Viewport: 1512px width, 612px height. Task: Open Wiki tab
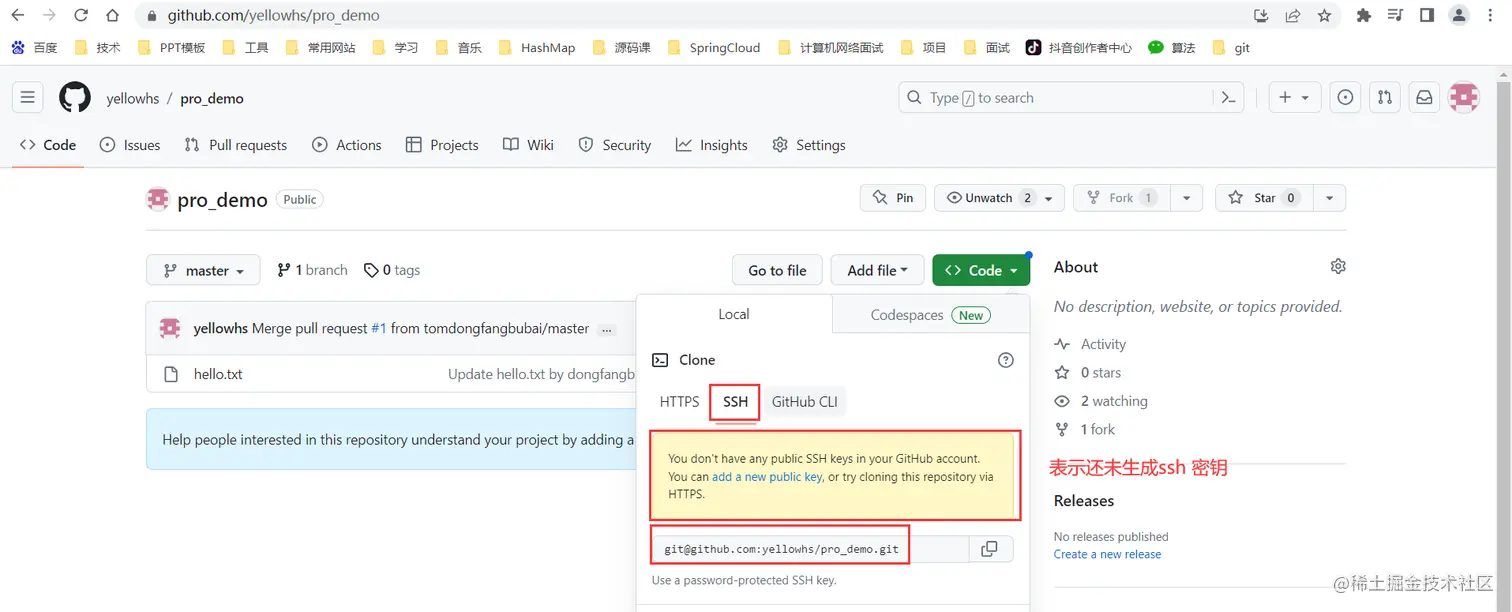pos(528,145)
